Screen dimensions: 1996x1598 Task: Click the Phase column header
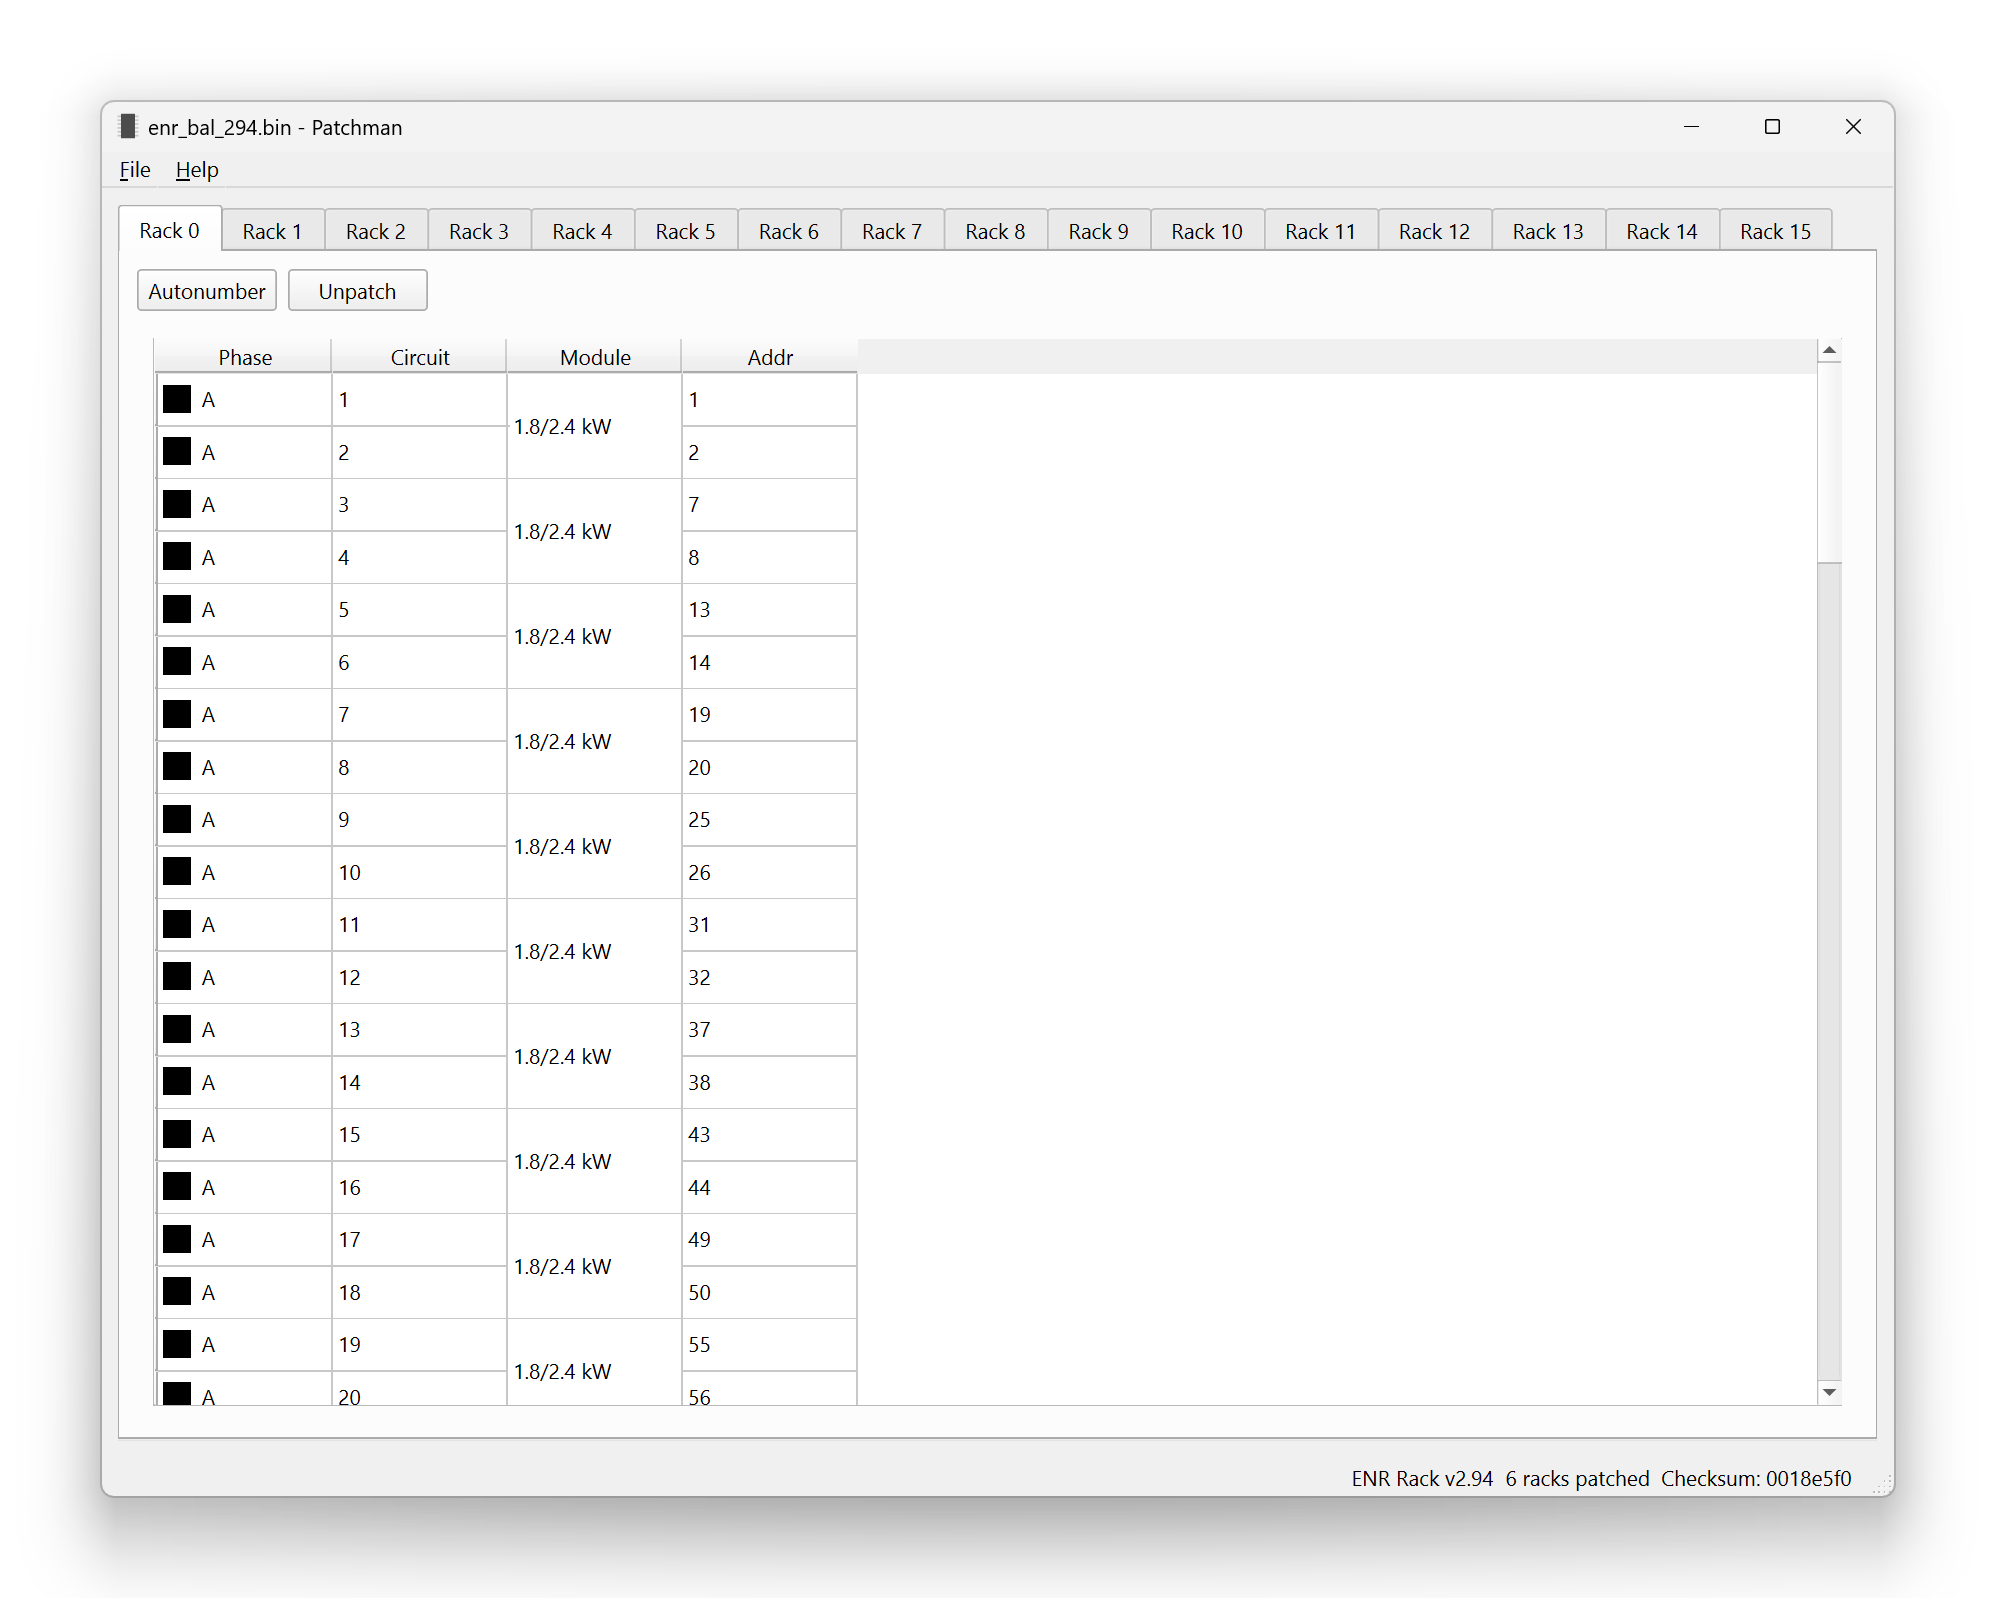[245, 357]
